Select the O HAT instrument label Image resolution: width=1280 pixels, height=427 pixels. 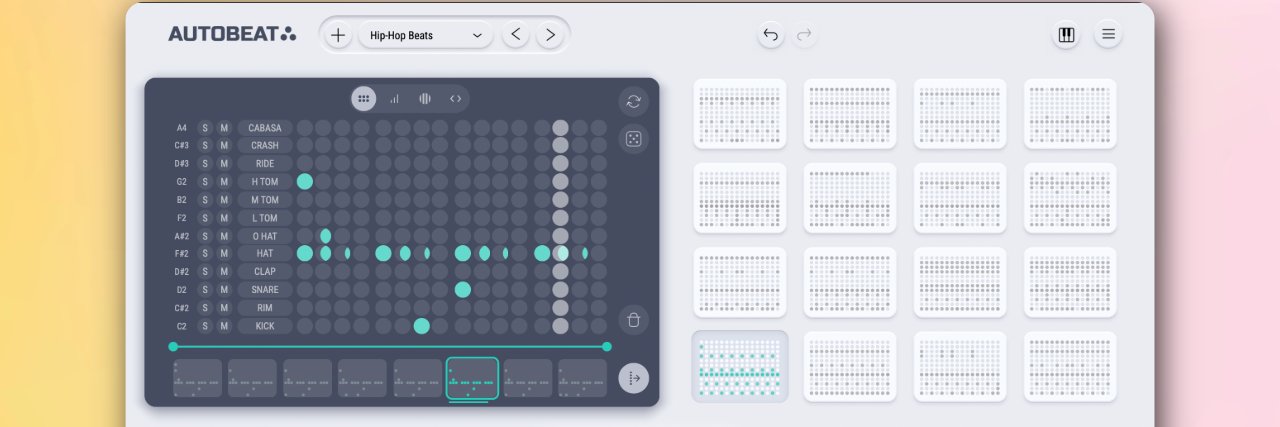(265, 236)
